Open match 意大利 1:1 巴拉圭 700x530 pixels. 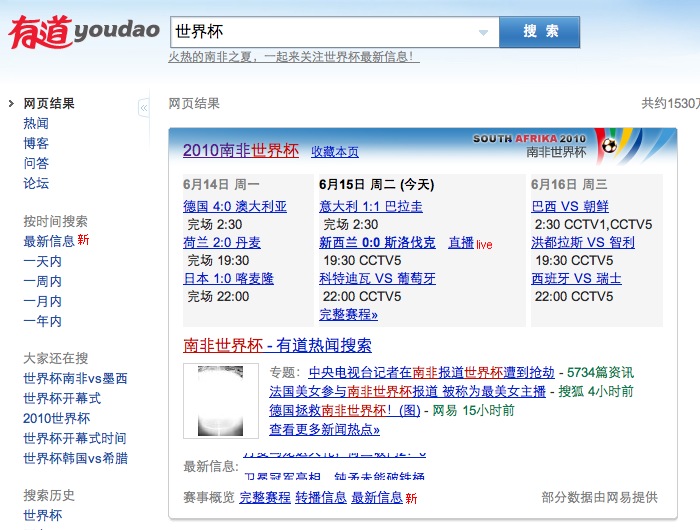[371, 206]
